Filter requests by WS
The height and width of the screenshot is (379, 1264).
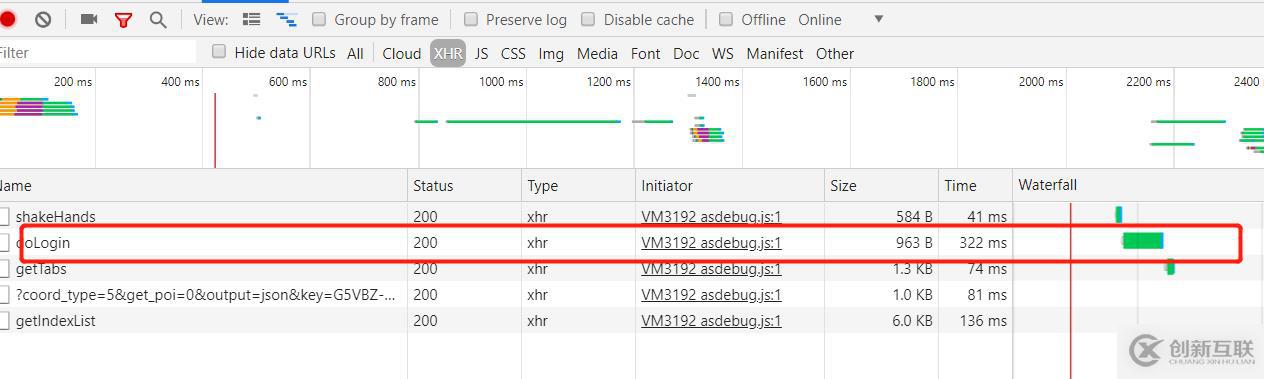(722, 53)
